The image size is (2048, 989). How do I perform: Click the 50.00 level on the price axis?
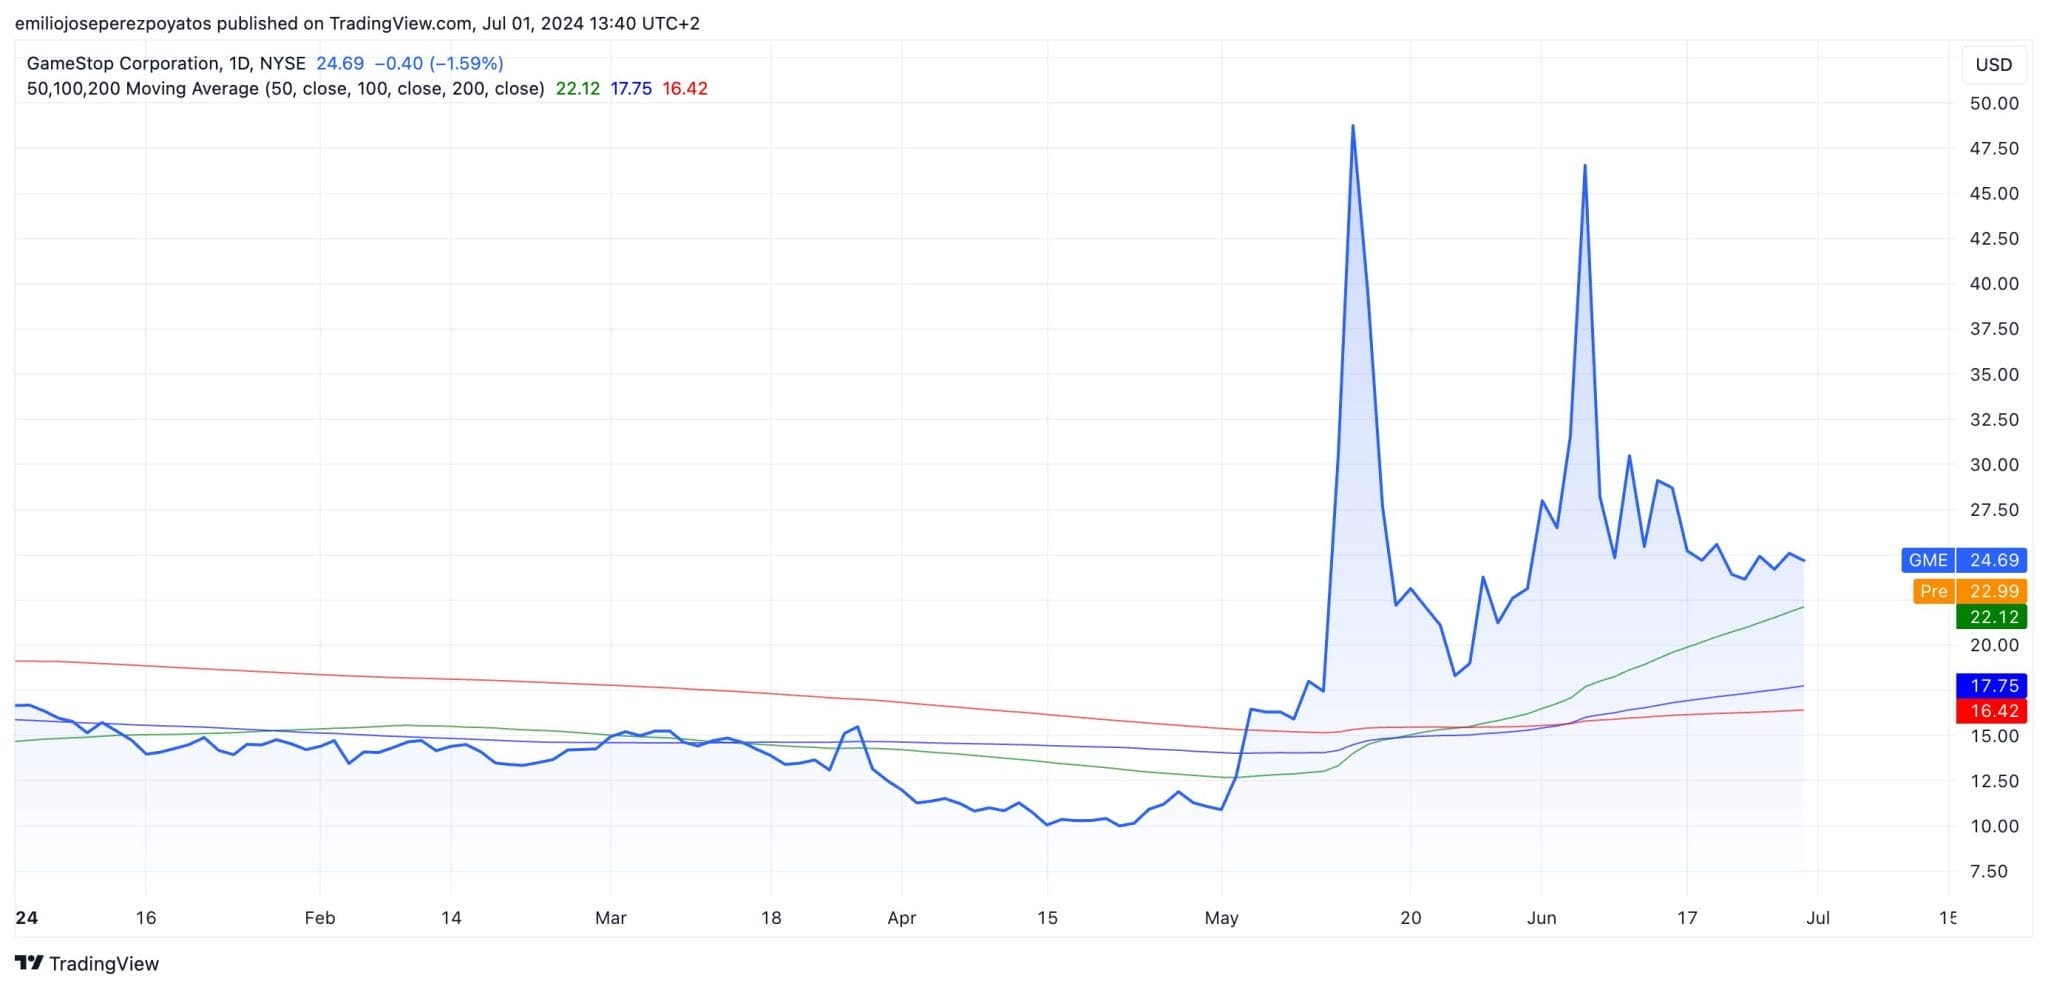[1993, 103]
